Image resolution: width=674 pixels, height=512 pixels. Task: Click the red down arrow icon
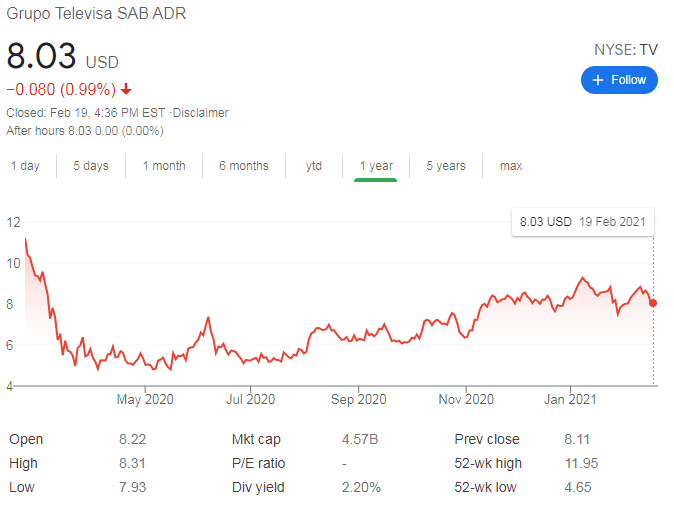[x=126, y=89]
